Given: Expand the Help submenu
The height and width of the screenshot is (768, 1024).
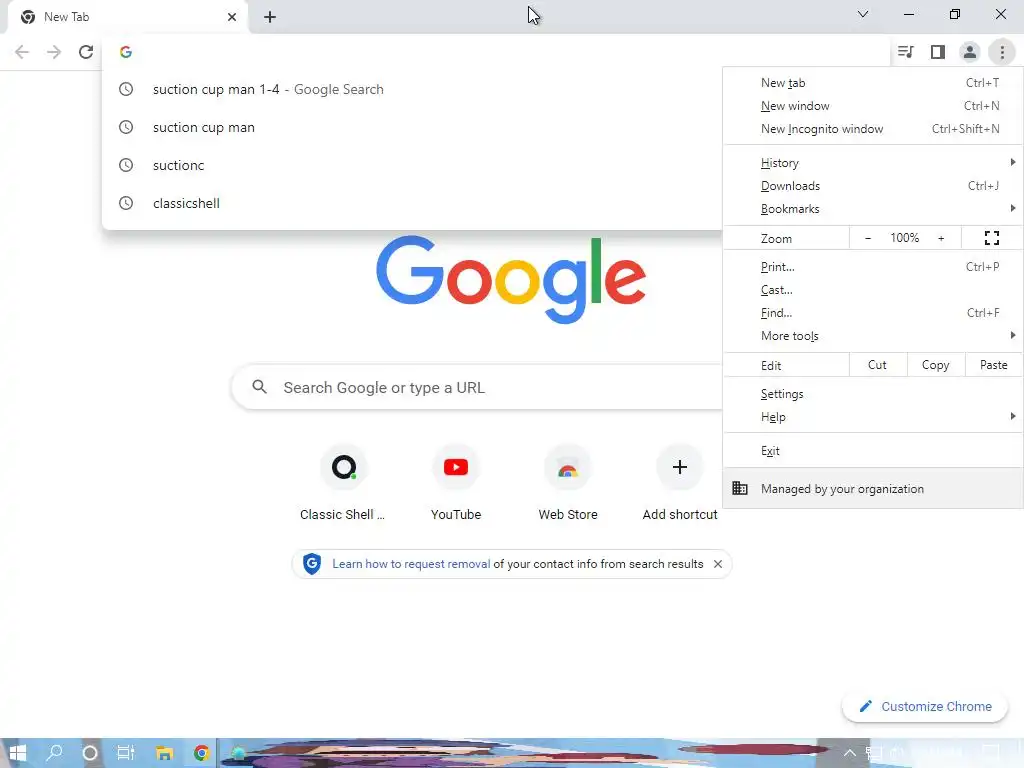Looking at the screenshot, I should coord(873,417).
